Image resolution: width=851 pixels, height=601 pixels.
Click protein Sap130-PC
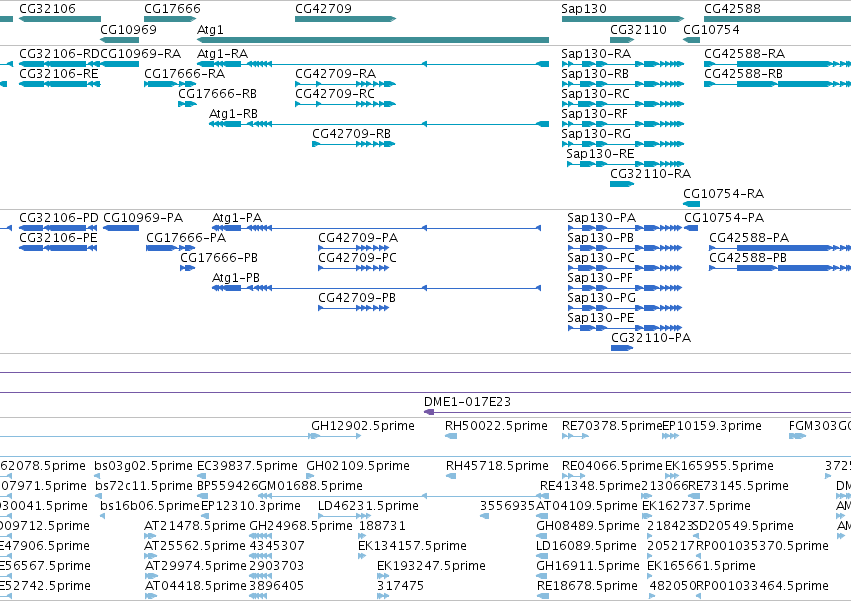[624, 268]
